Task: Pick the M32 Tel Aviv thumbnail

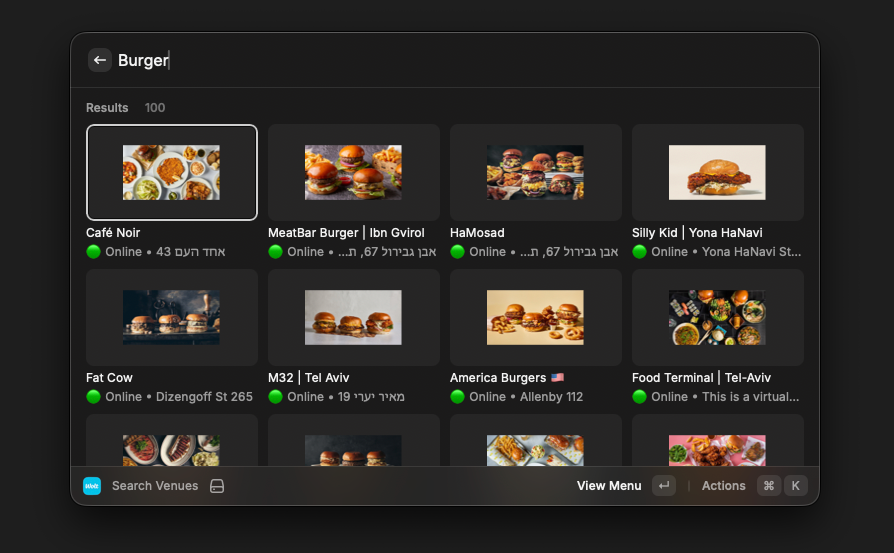Action: (353, 317)
